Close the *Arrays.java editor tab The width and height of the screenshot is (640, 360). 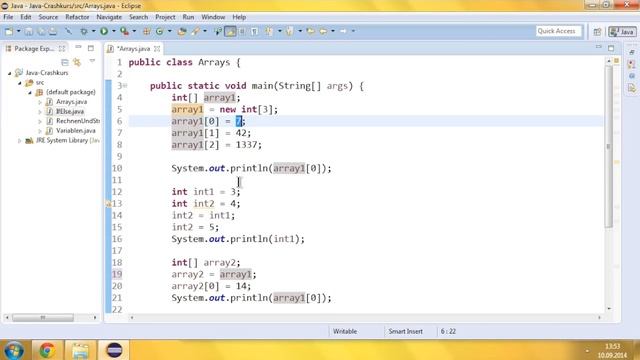(157, 49)
